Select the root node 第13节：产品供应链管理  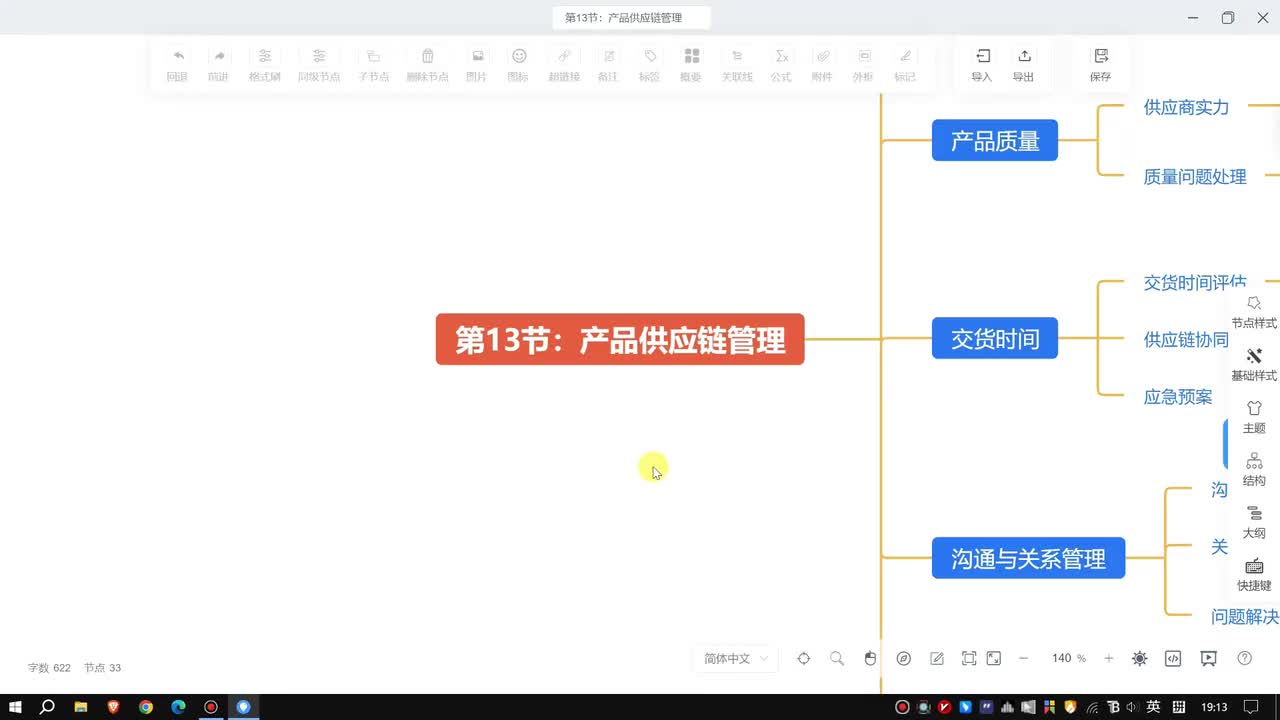pyautogui.click(x=620, y=339)
